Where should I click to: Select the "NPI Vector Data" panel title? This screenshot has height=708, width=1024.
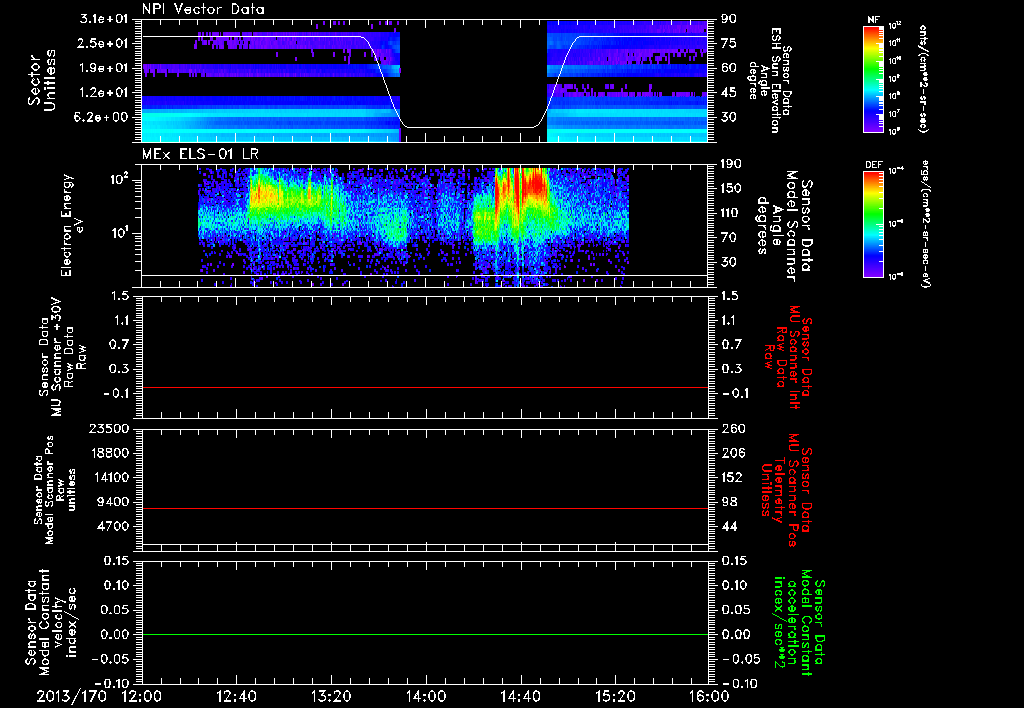[203, 9]
